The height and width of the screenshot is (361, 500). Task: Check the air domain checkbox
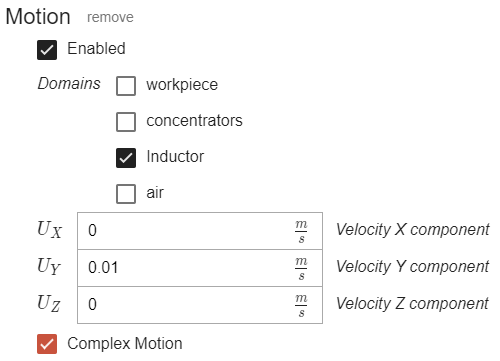pyautogui.click(x=126, y=194)
